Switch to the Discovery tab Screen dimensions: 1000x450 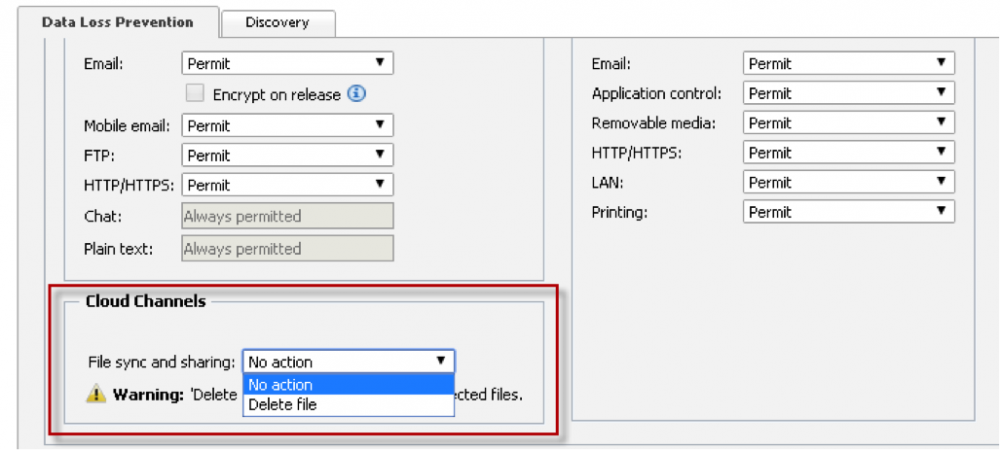[277, 22]
